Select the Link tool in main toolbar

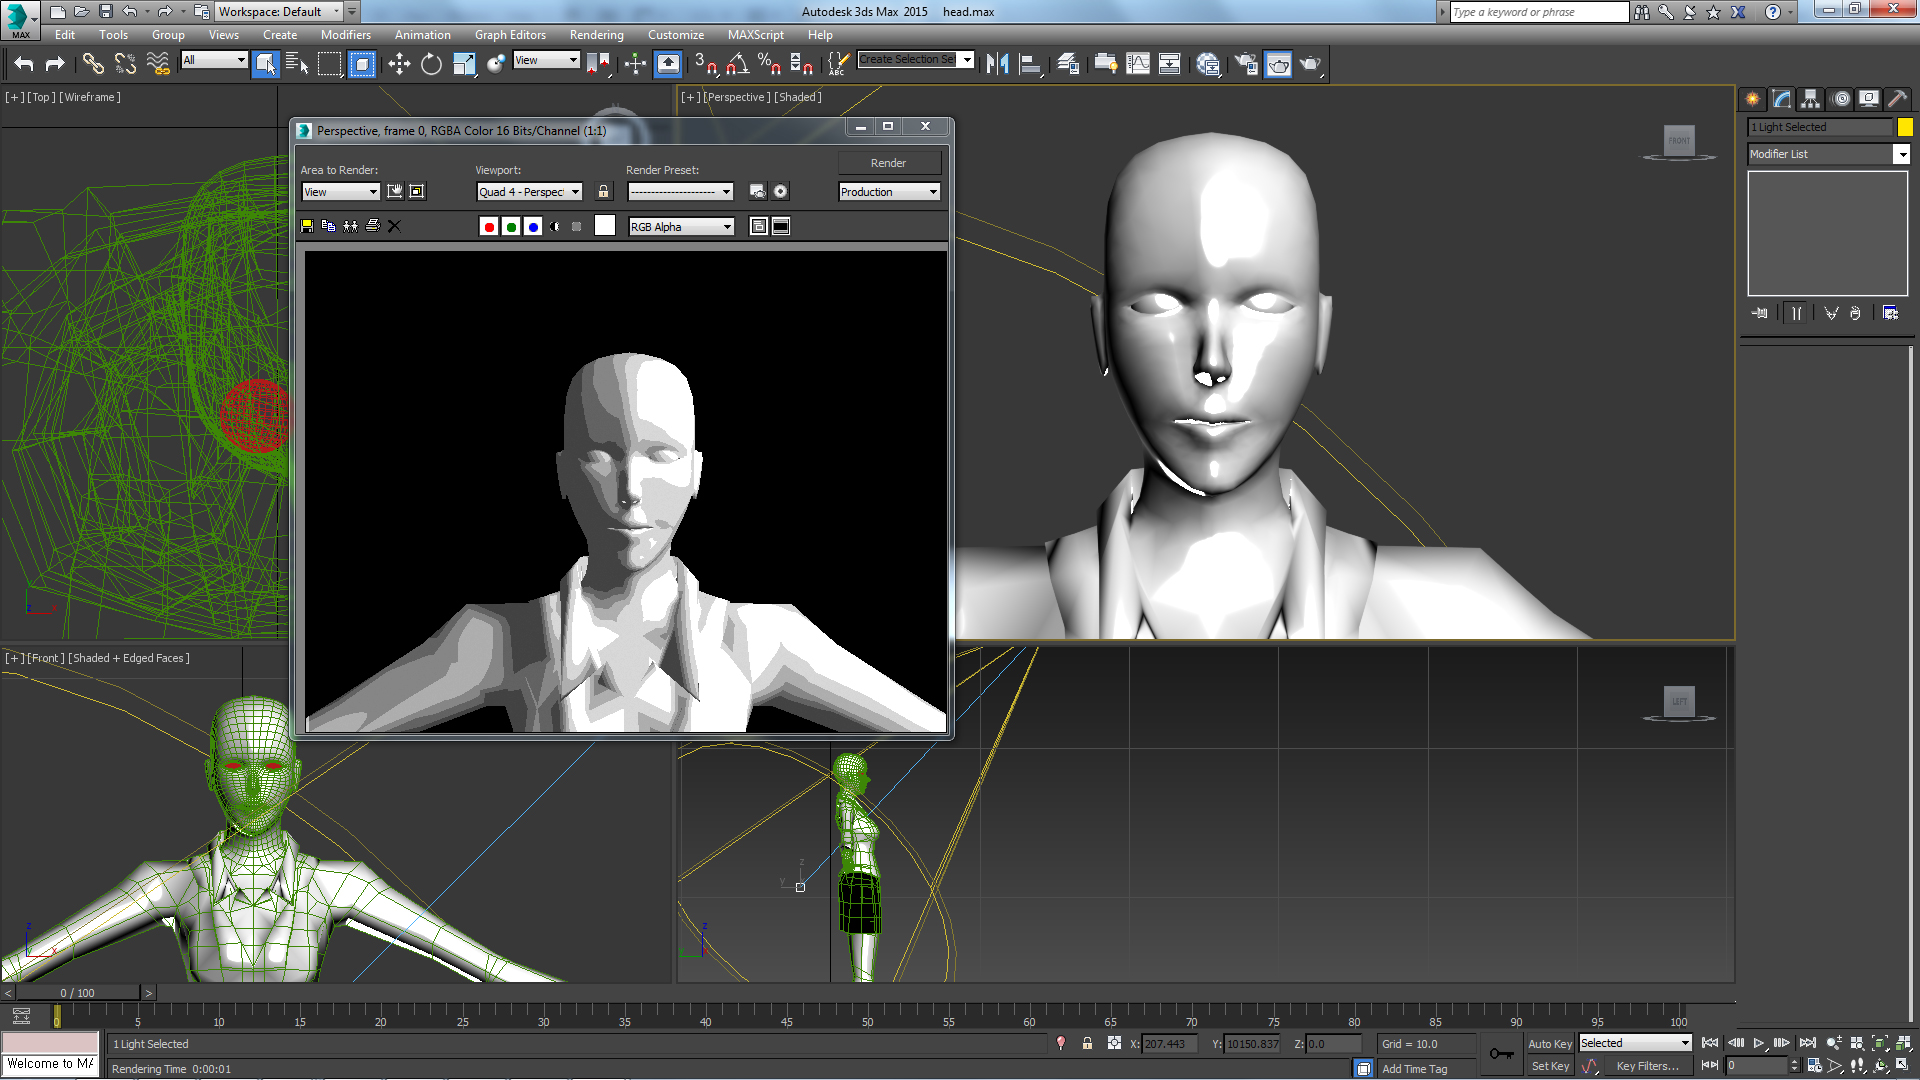click(93, 64)
